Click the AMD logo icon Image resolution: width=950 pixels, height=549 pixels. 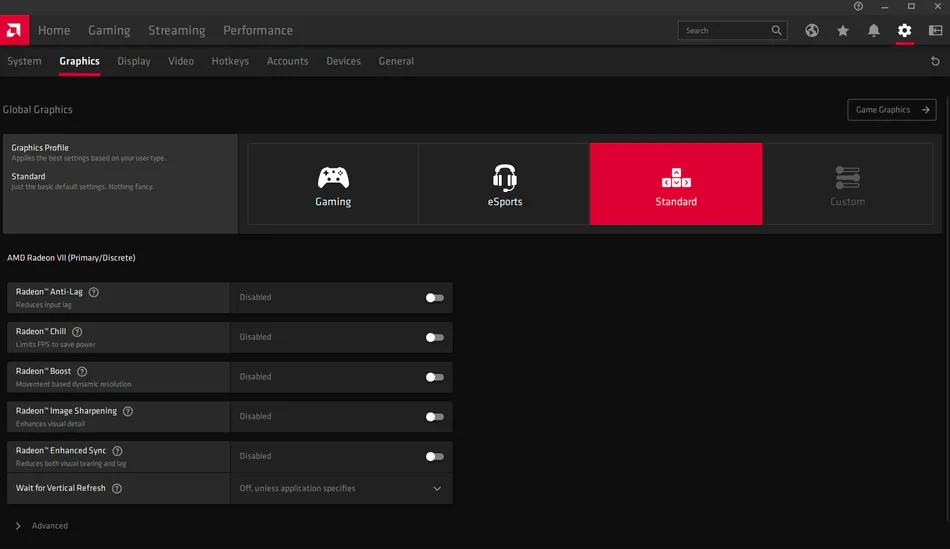[x=14, y=30]
